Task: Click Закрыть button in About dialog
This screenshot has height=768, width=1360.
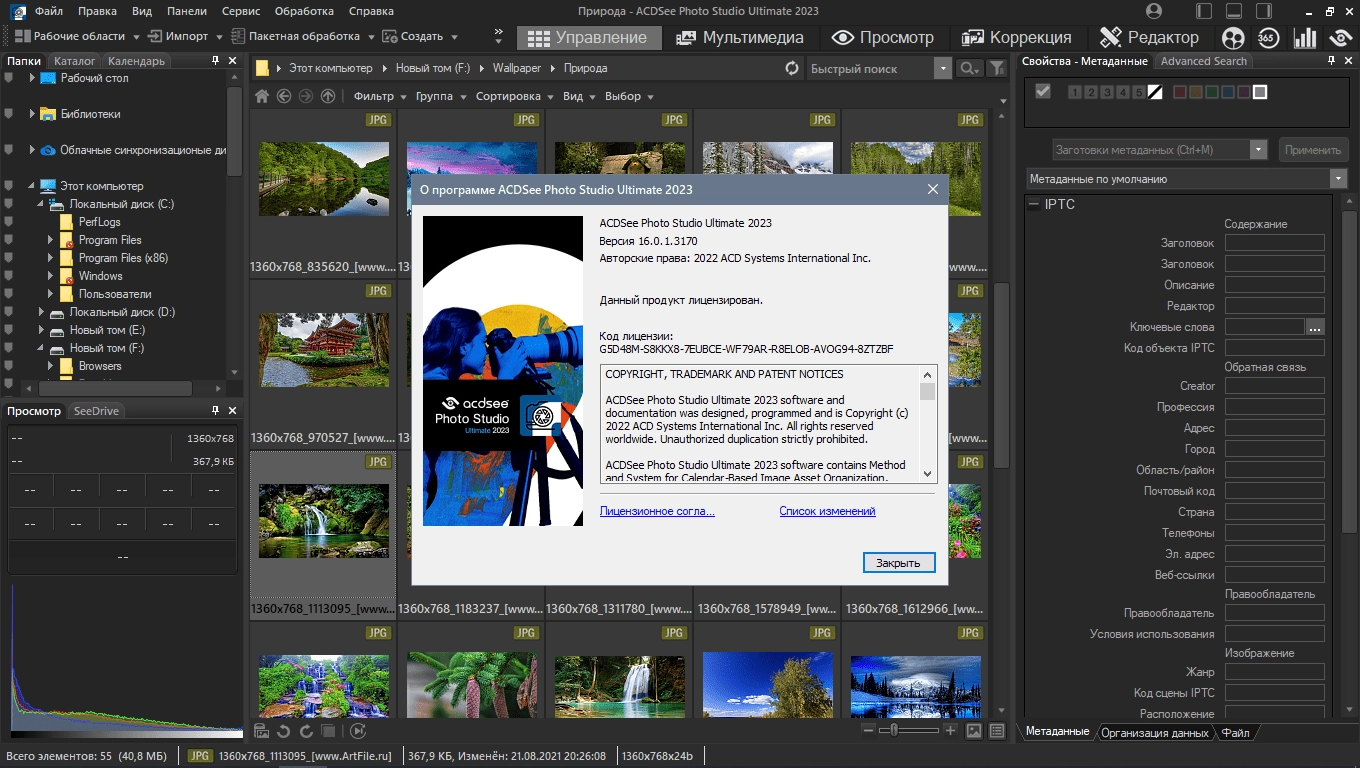Action: 898,563
